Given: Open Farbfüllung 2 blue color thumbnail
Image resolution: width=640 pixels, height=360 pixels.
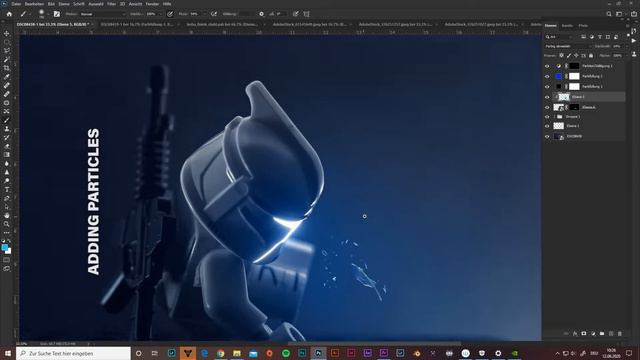Looking at the screenshot, I should [x=558, y=76].
